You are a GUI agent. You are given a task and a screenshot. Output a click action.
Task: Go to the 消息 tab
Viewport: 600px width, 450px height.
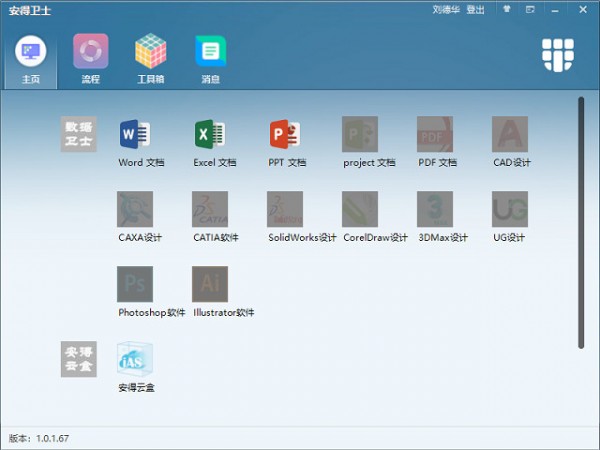[x=210, y=57]
